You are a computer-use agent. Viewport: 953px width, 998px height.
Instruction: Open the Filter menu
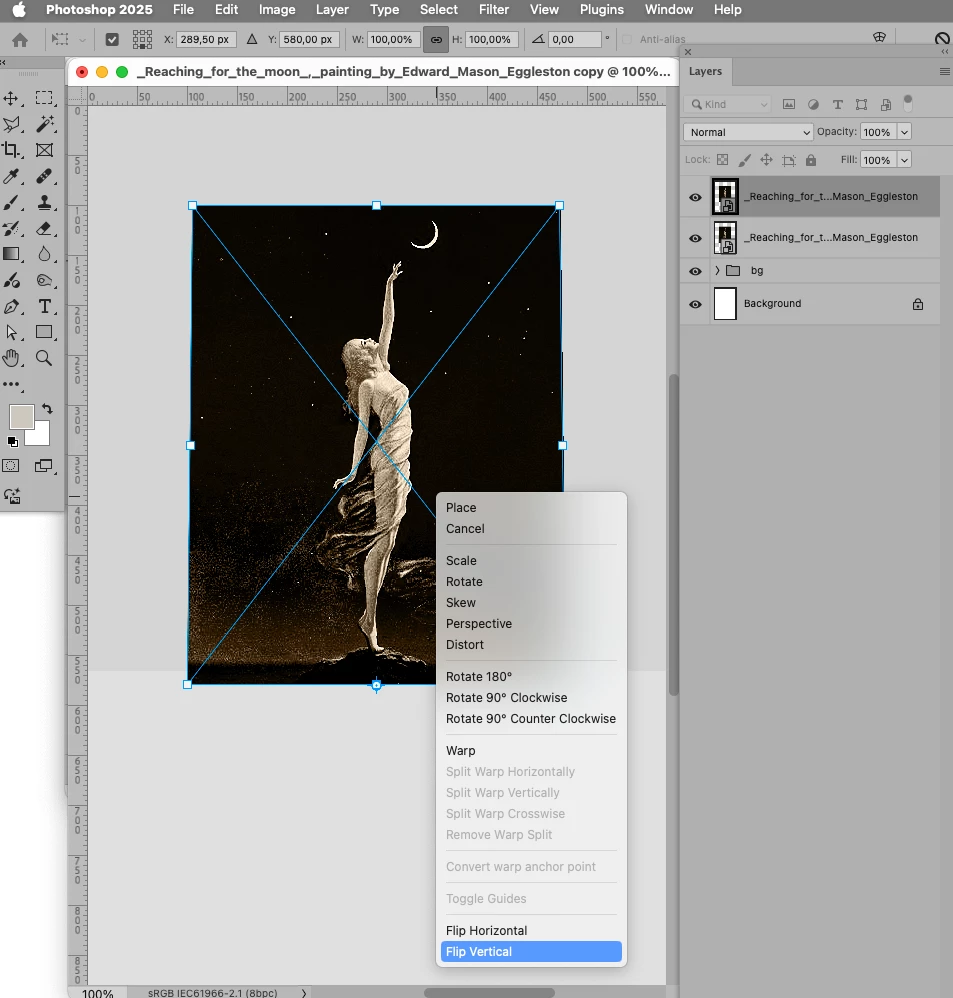493,10
